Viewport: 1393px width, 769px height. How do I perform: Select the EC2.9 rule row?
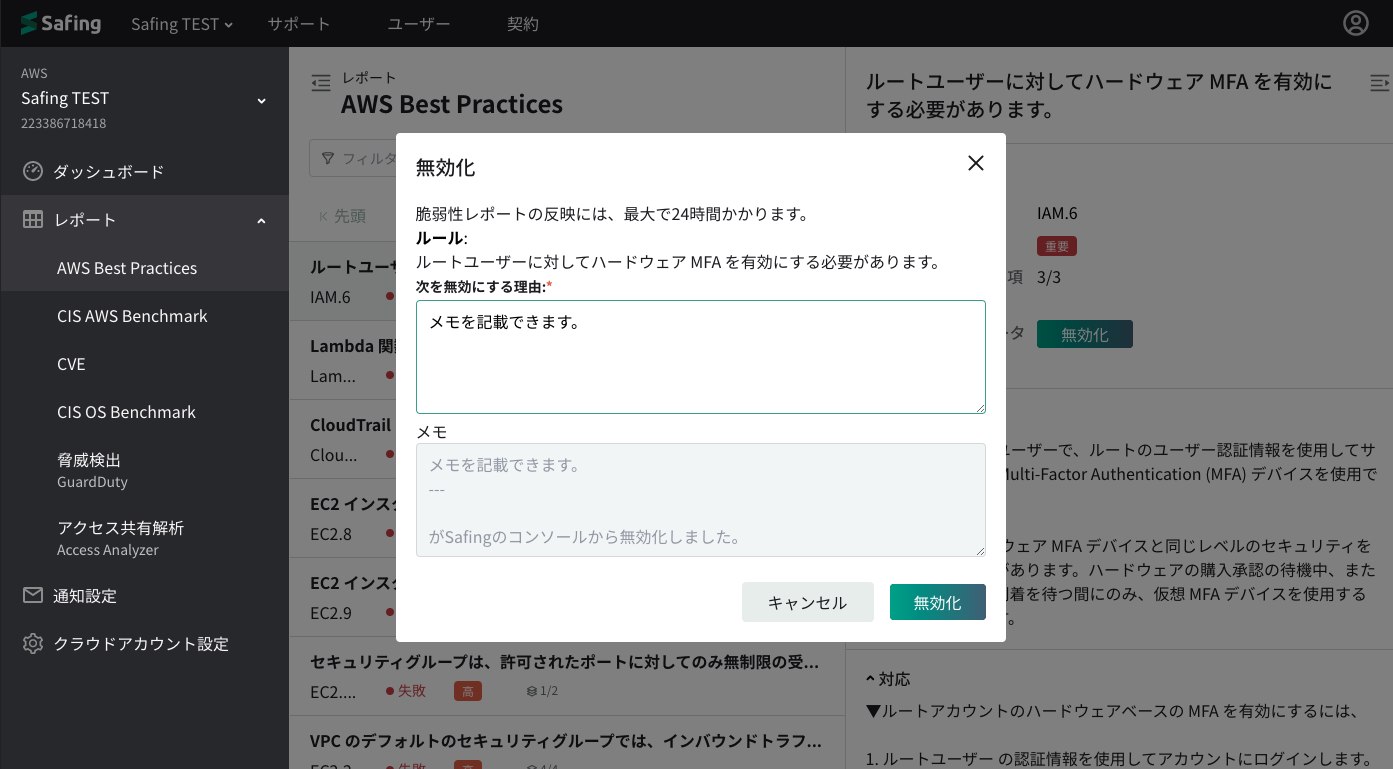click(x=343, y=597)
